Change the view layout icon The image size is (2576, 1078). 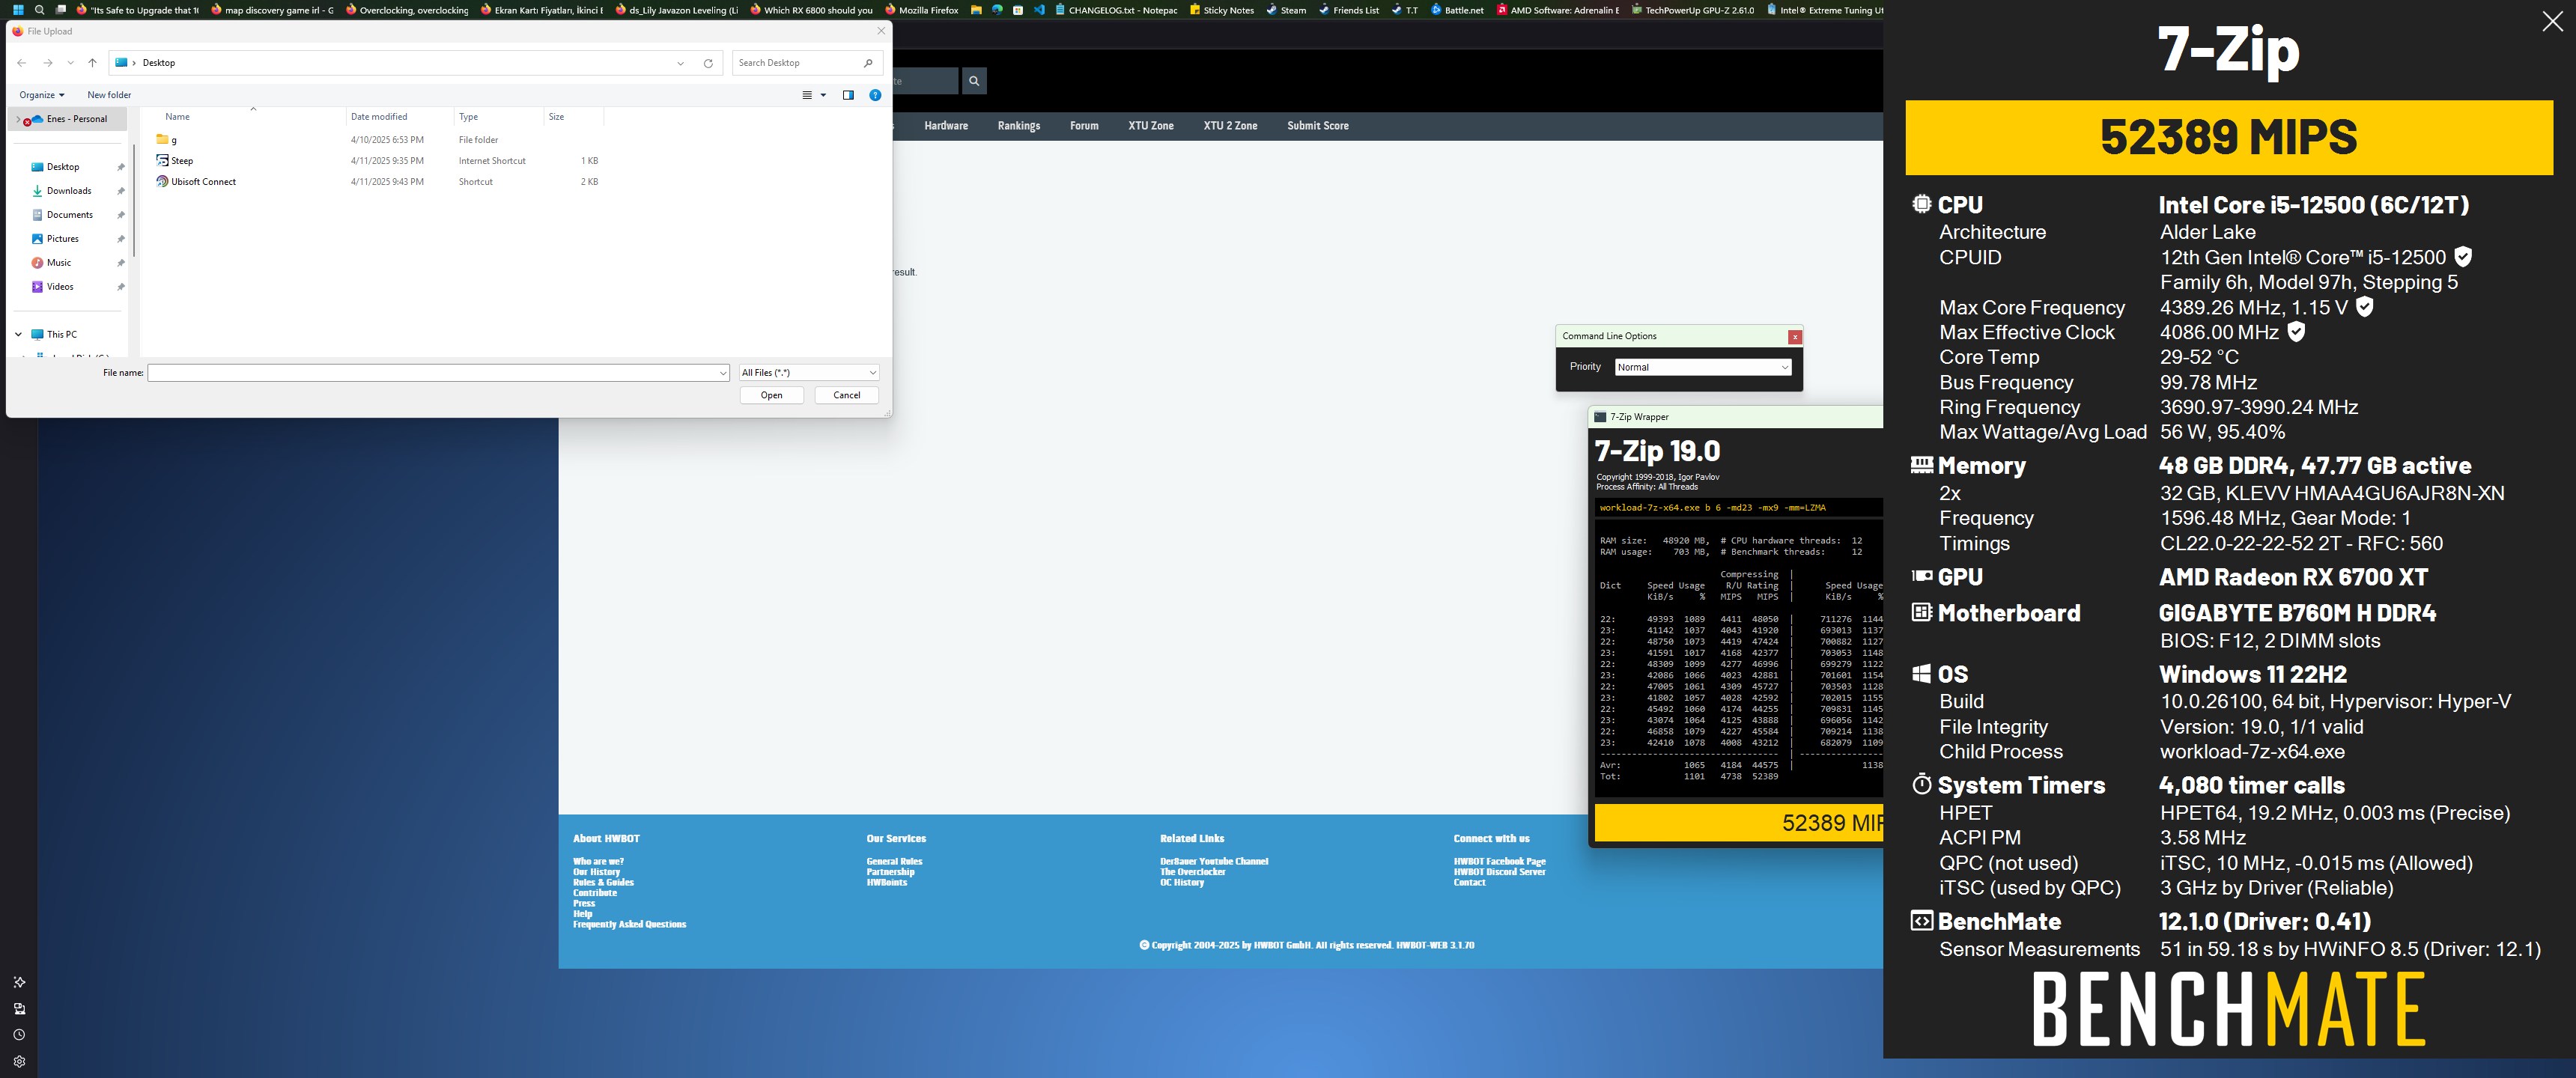807,95
